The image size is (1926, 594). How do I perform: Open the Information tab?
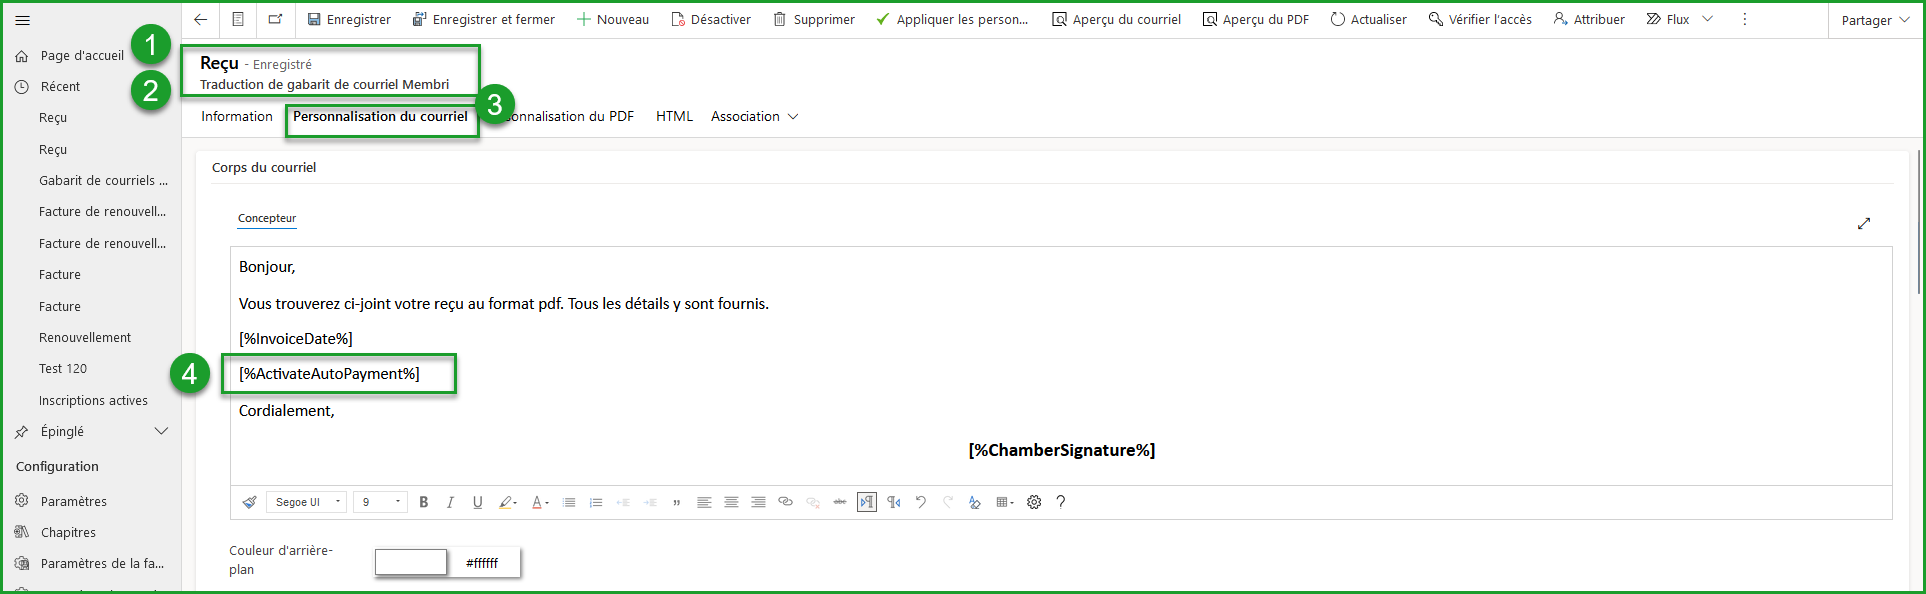[236, 117]
